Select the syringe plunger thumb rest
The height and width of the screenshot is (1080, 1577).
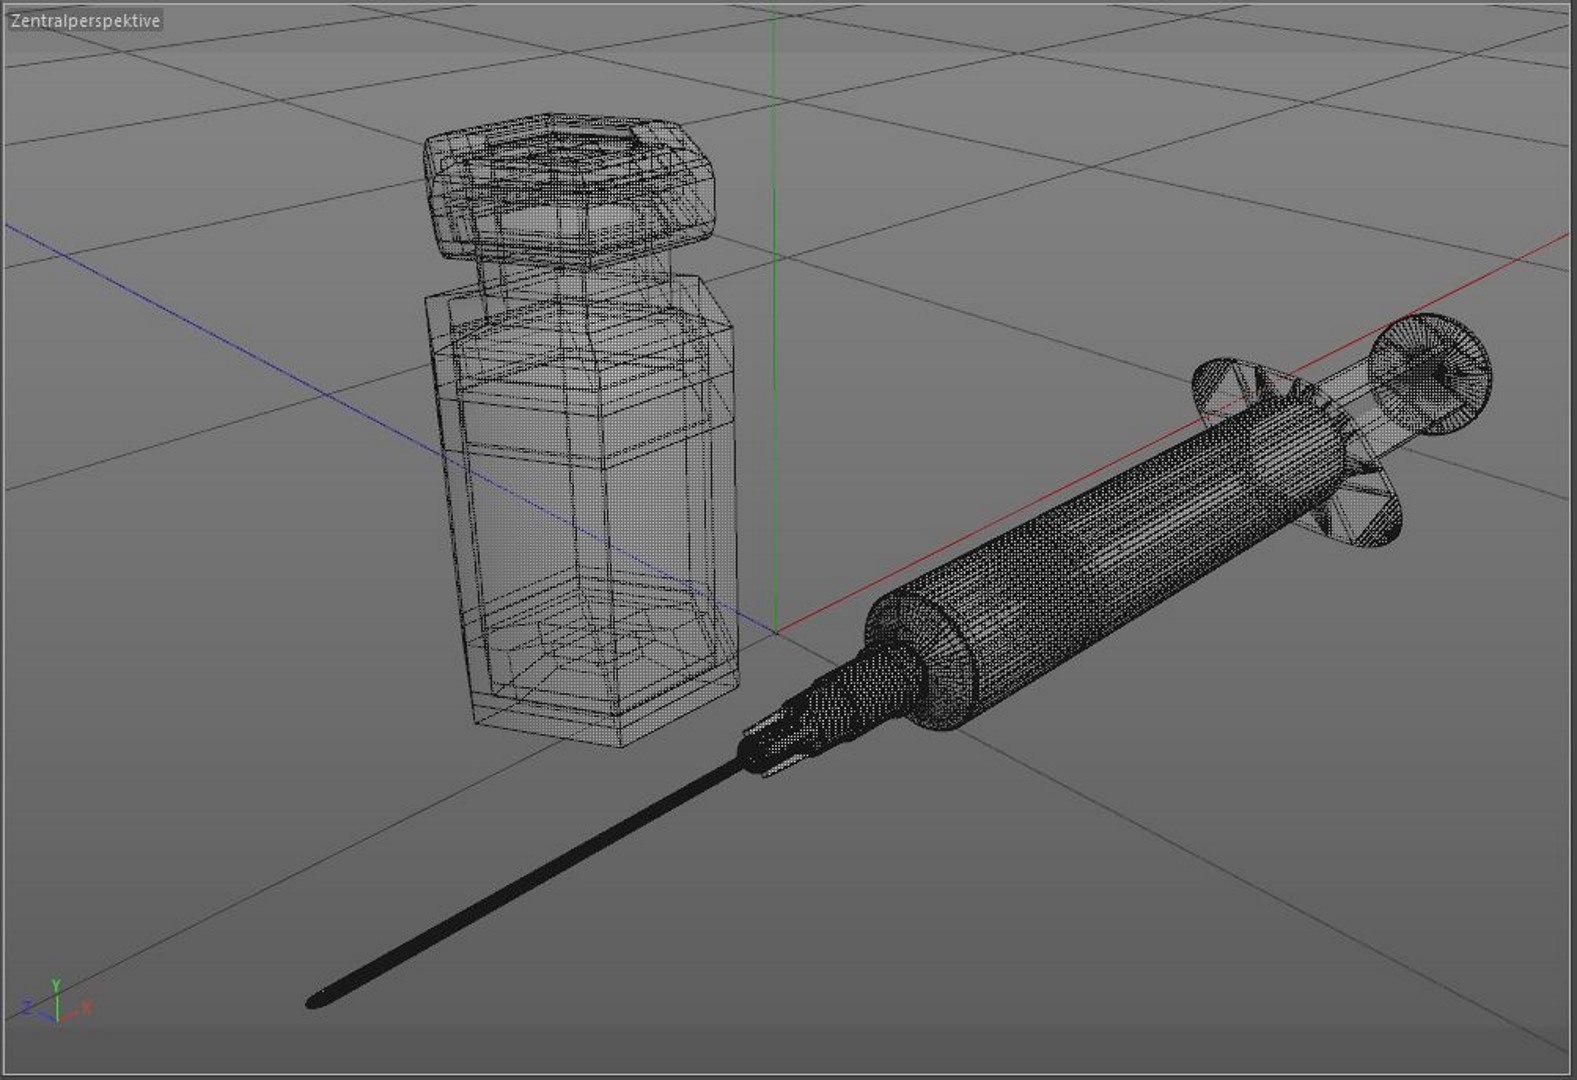click(x=1430, y=374)
